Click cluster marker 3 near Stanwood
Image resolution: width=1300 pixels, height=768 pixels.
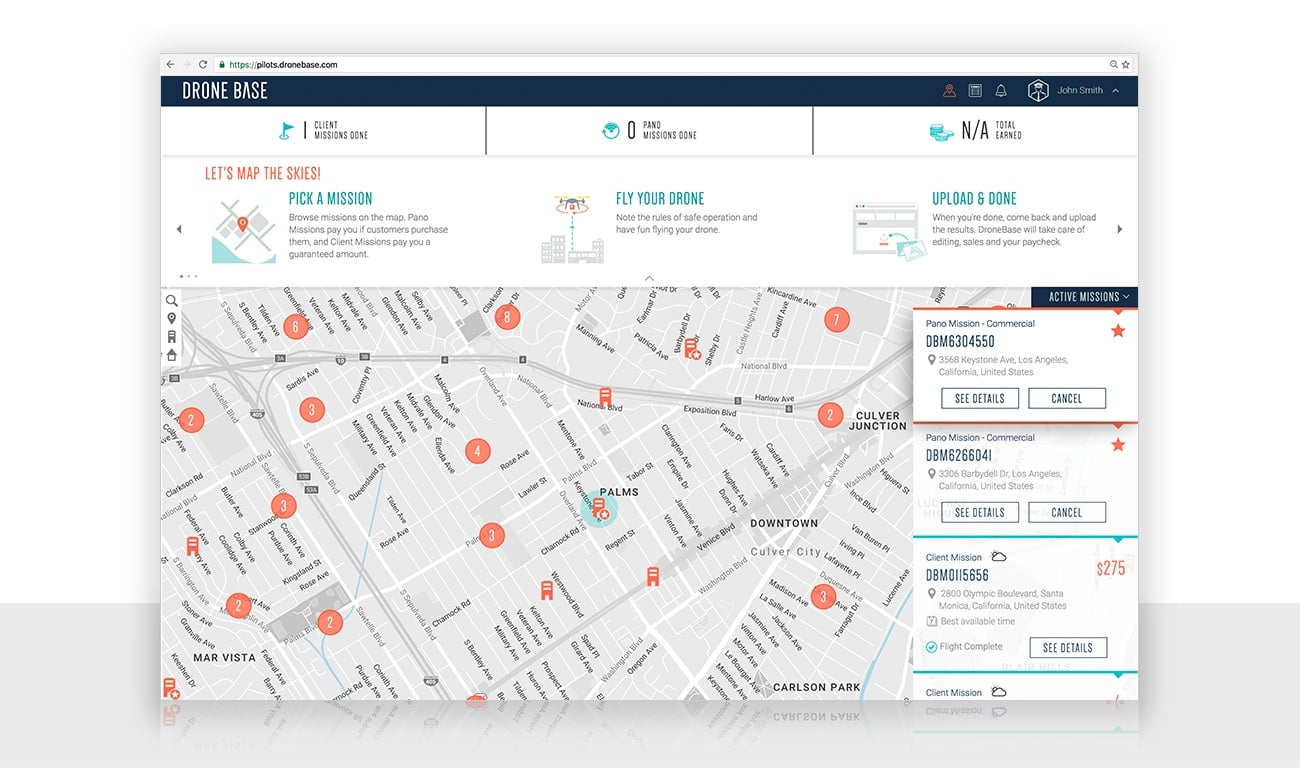284,506
